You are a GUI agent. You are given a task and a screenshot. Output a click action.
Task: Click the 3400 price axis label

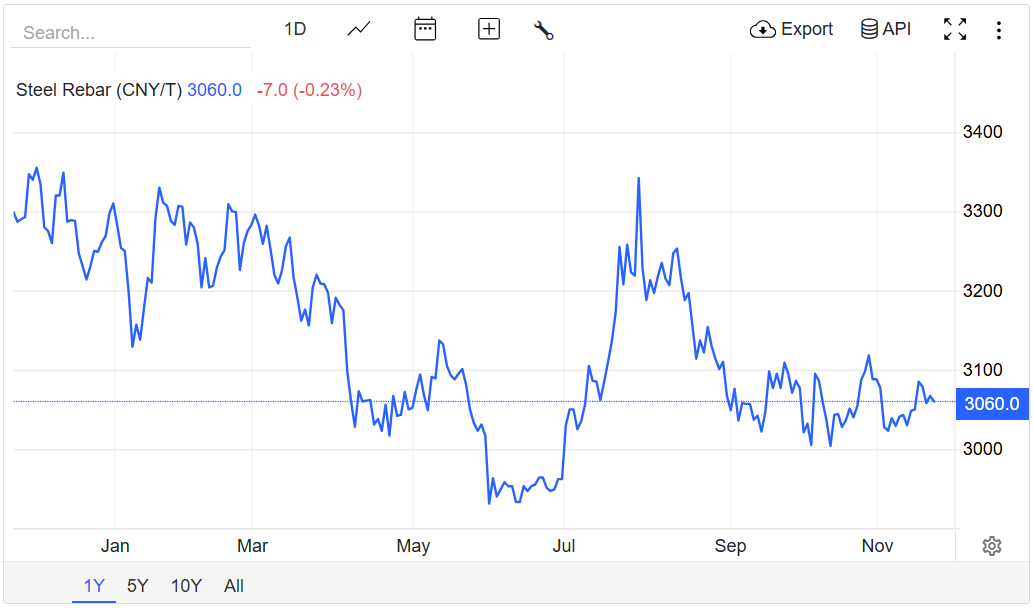point(982,132)
